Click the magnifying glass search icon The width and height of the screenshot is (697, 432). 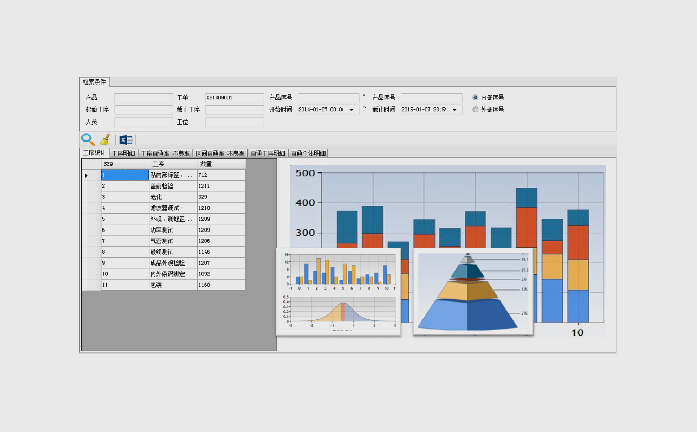pyautogui.click(x=88, y=140)
